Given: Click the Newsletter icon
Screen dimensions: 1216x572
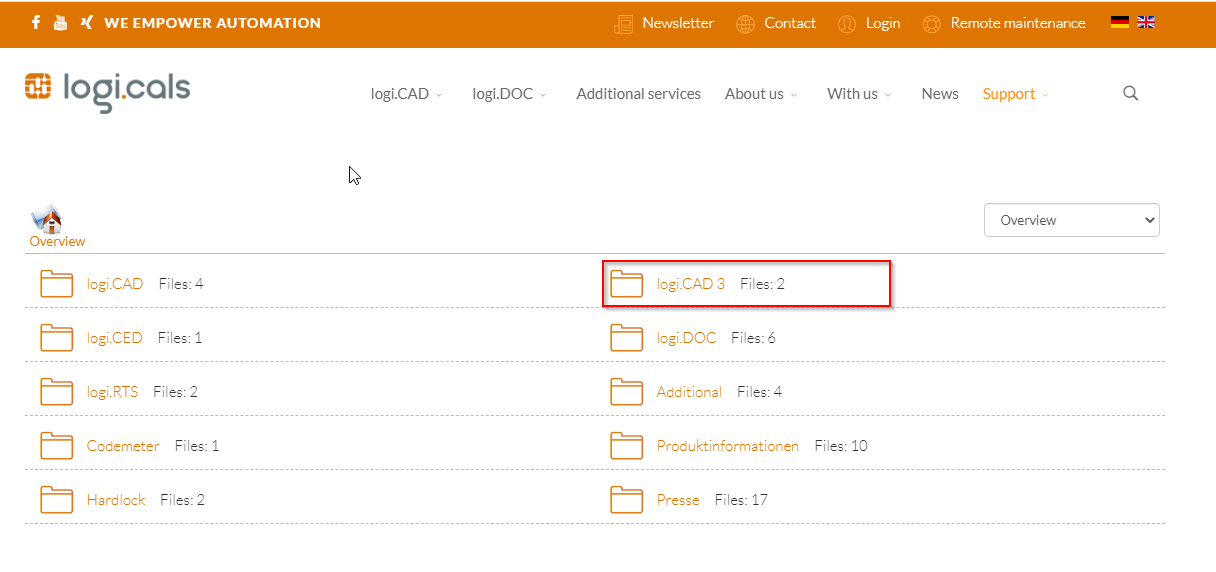Looking at the screenshot, I should [x=624, y=23].
